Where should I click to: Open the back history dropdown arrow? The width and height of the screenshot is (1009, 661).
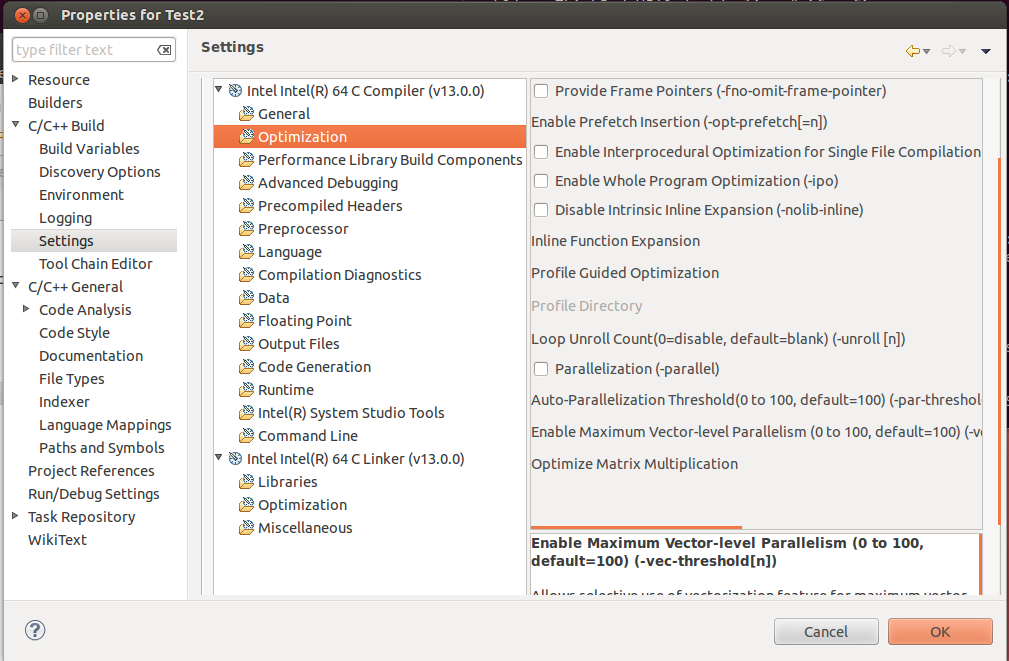[927, 51]
